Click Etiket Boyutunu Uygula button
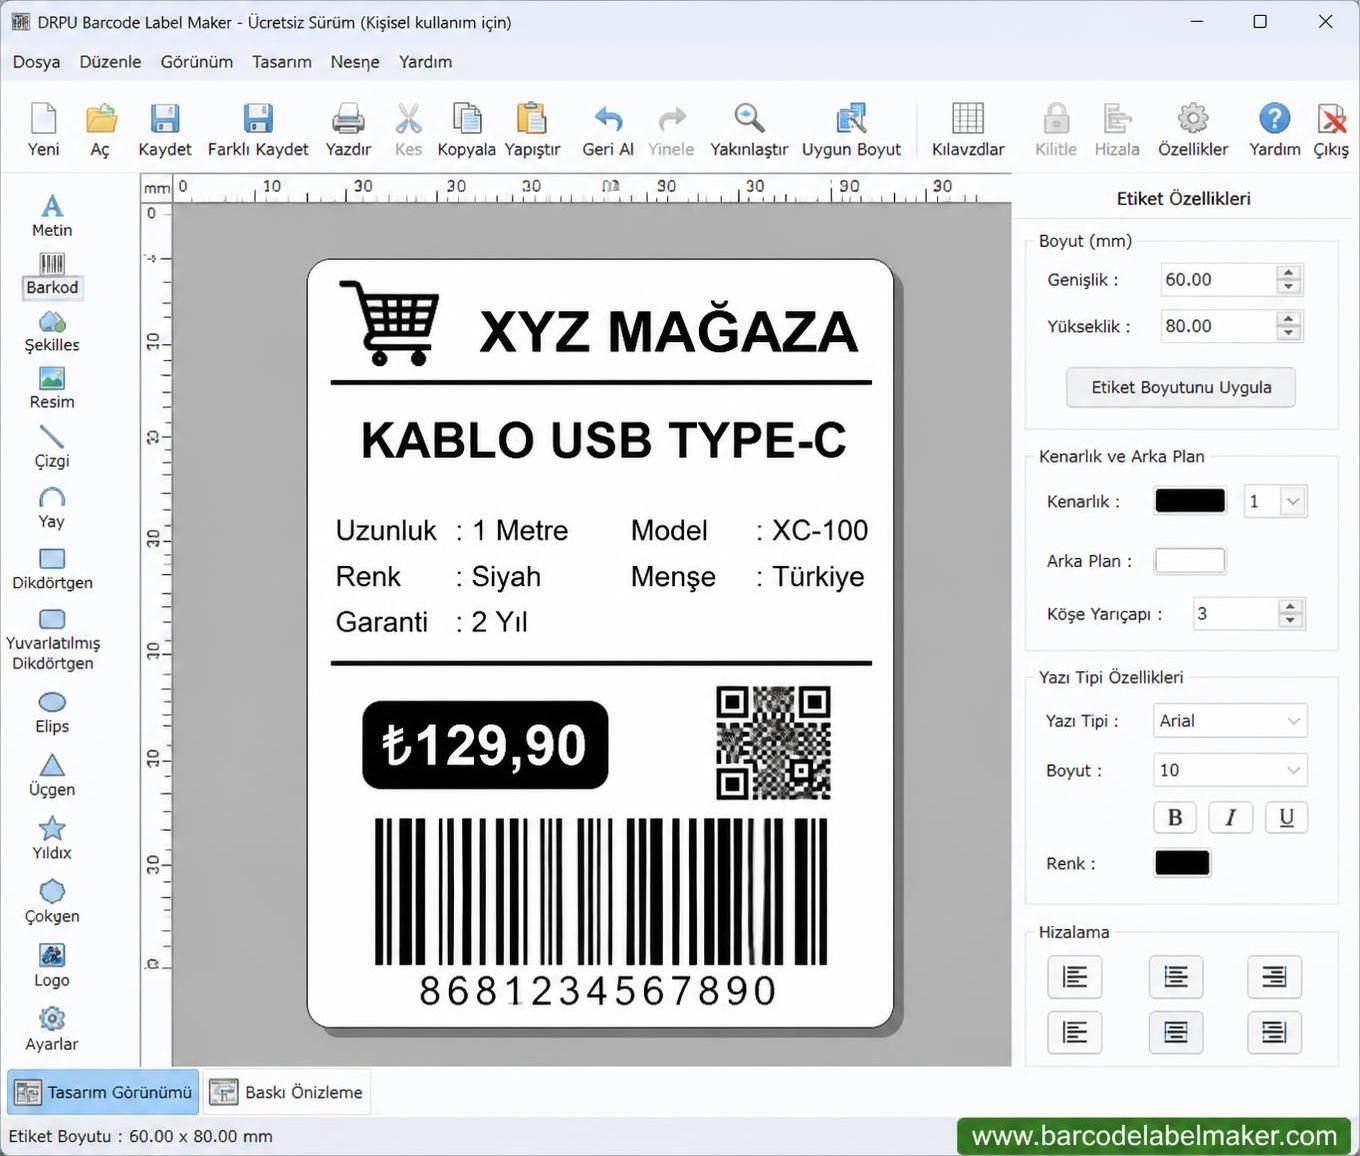 click(1181, 387)
